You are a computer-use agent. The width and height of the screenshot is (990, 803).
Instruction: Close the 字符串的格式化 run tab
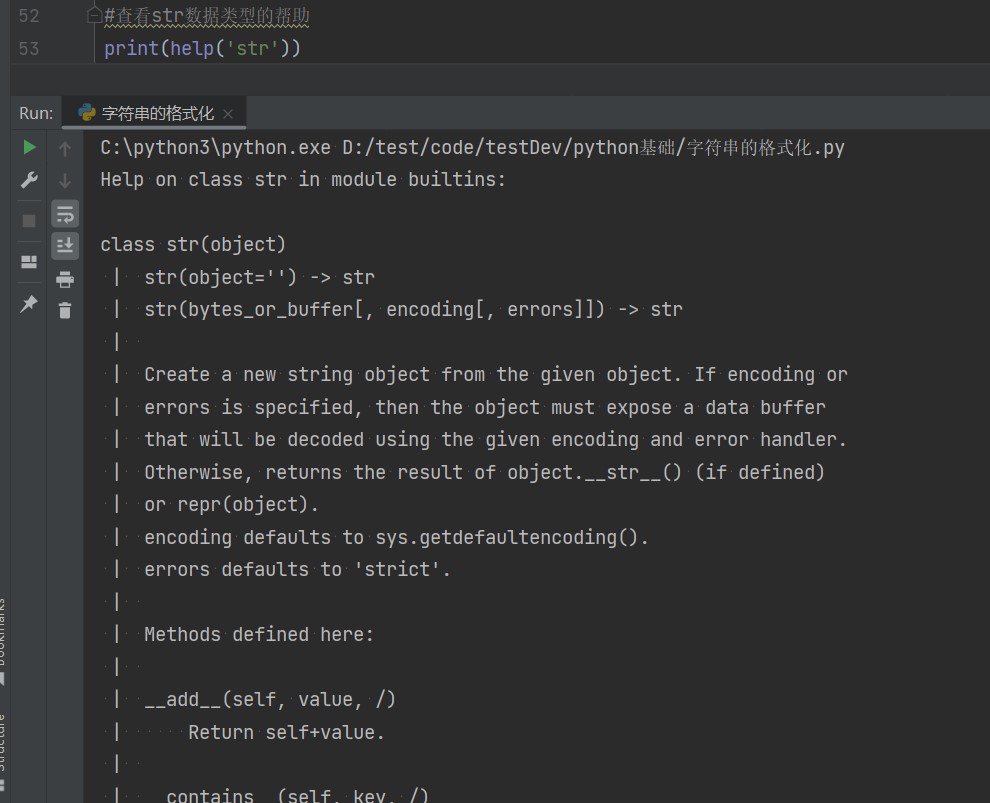(x=228, y=114)
